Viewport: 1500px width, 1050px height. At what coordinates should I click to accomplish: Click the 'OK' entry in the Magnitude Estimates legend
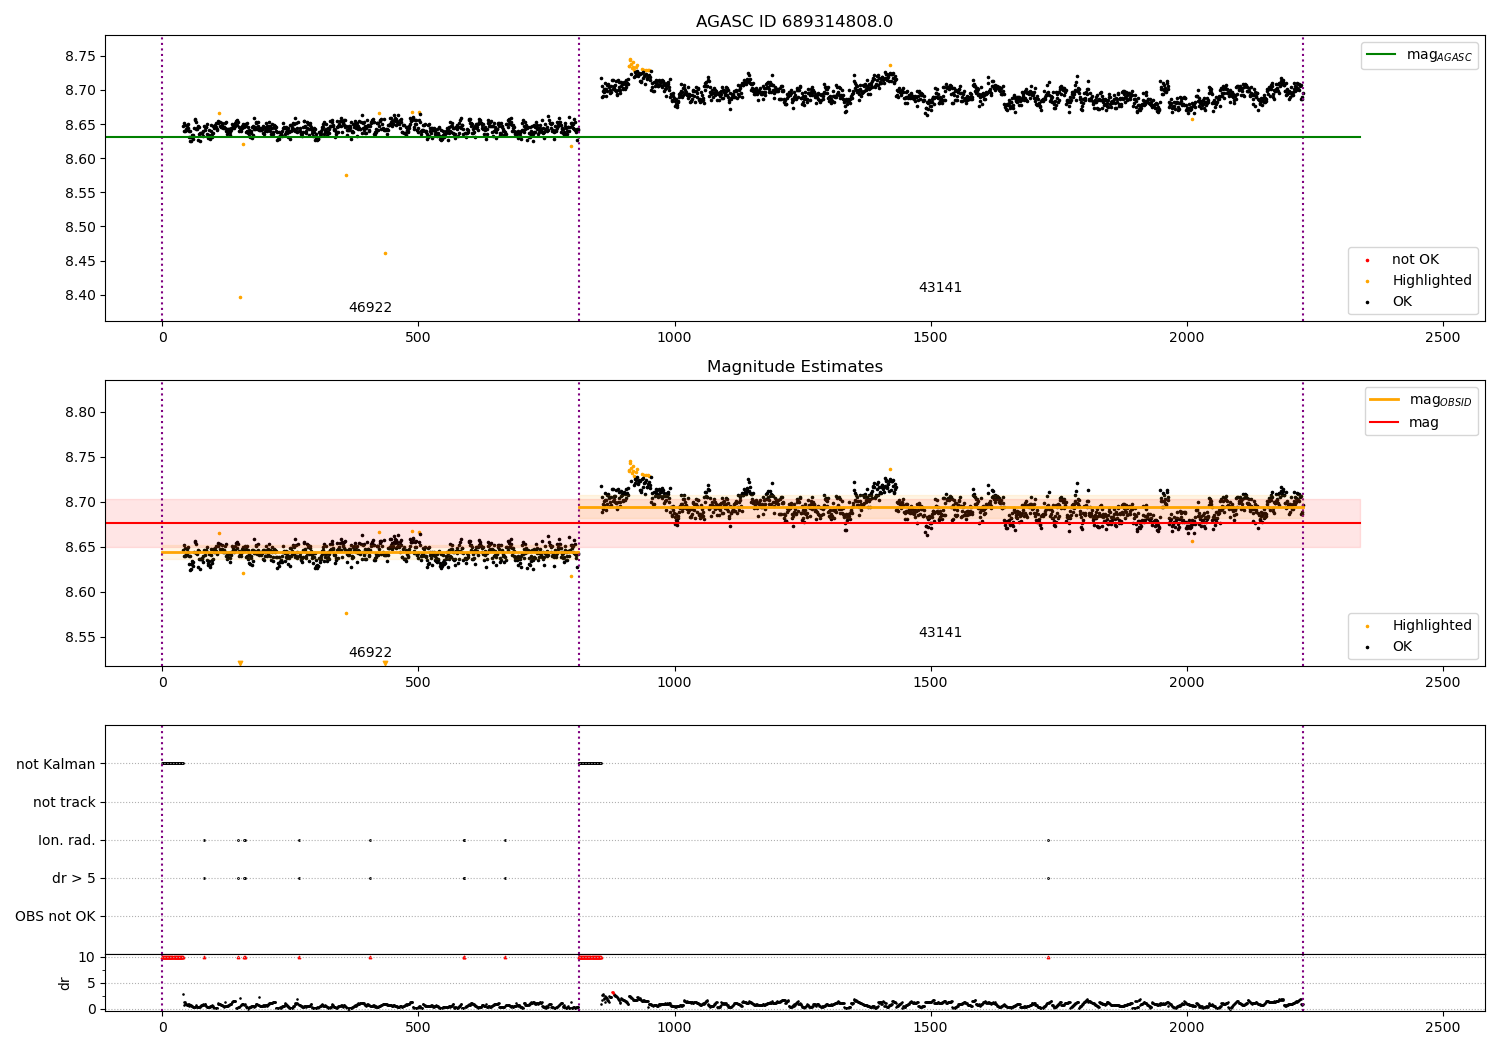click(x=1402, y=647)
